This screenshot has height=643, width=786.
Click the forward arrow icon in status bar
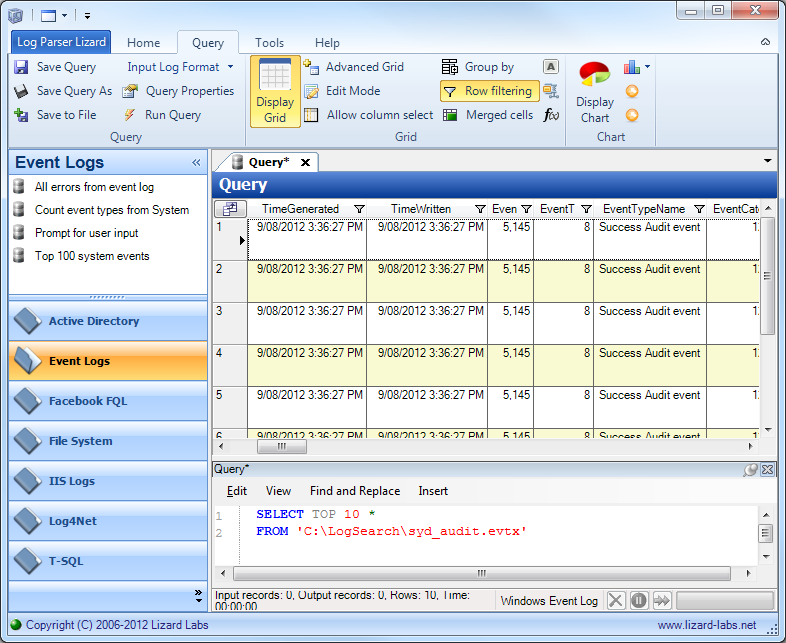[x=662, y=600]
